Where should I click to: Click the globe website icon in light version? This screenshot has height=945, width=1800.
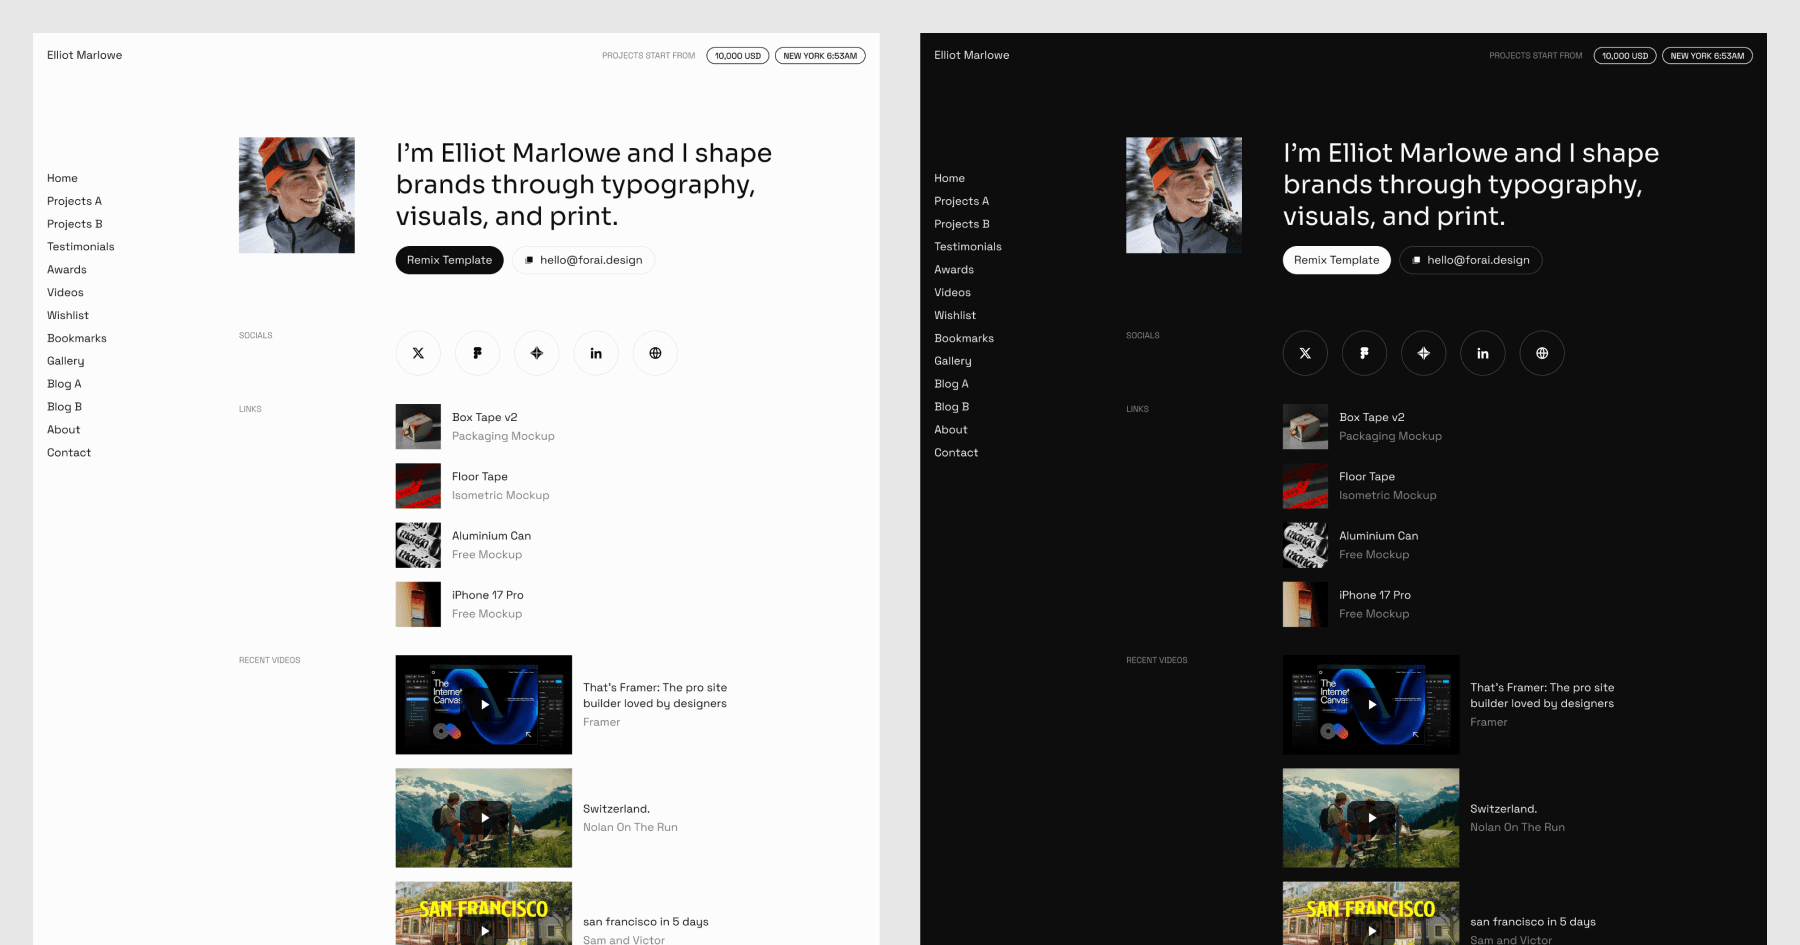[655, 353]
